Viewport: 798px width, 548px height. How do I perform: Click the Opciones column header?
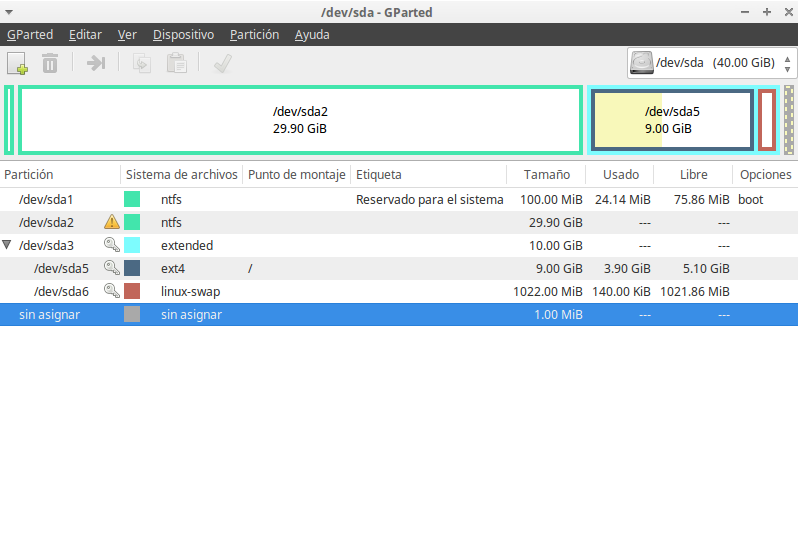coord(765,175)
